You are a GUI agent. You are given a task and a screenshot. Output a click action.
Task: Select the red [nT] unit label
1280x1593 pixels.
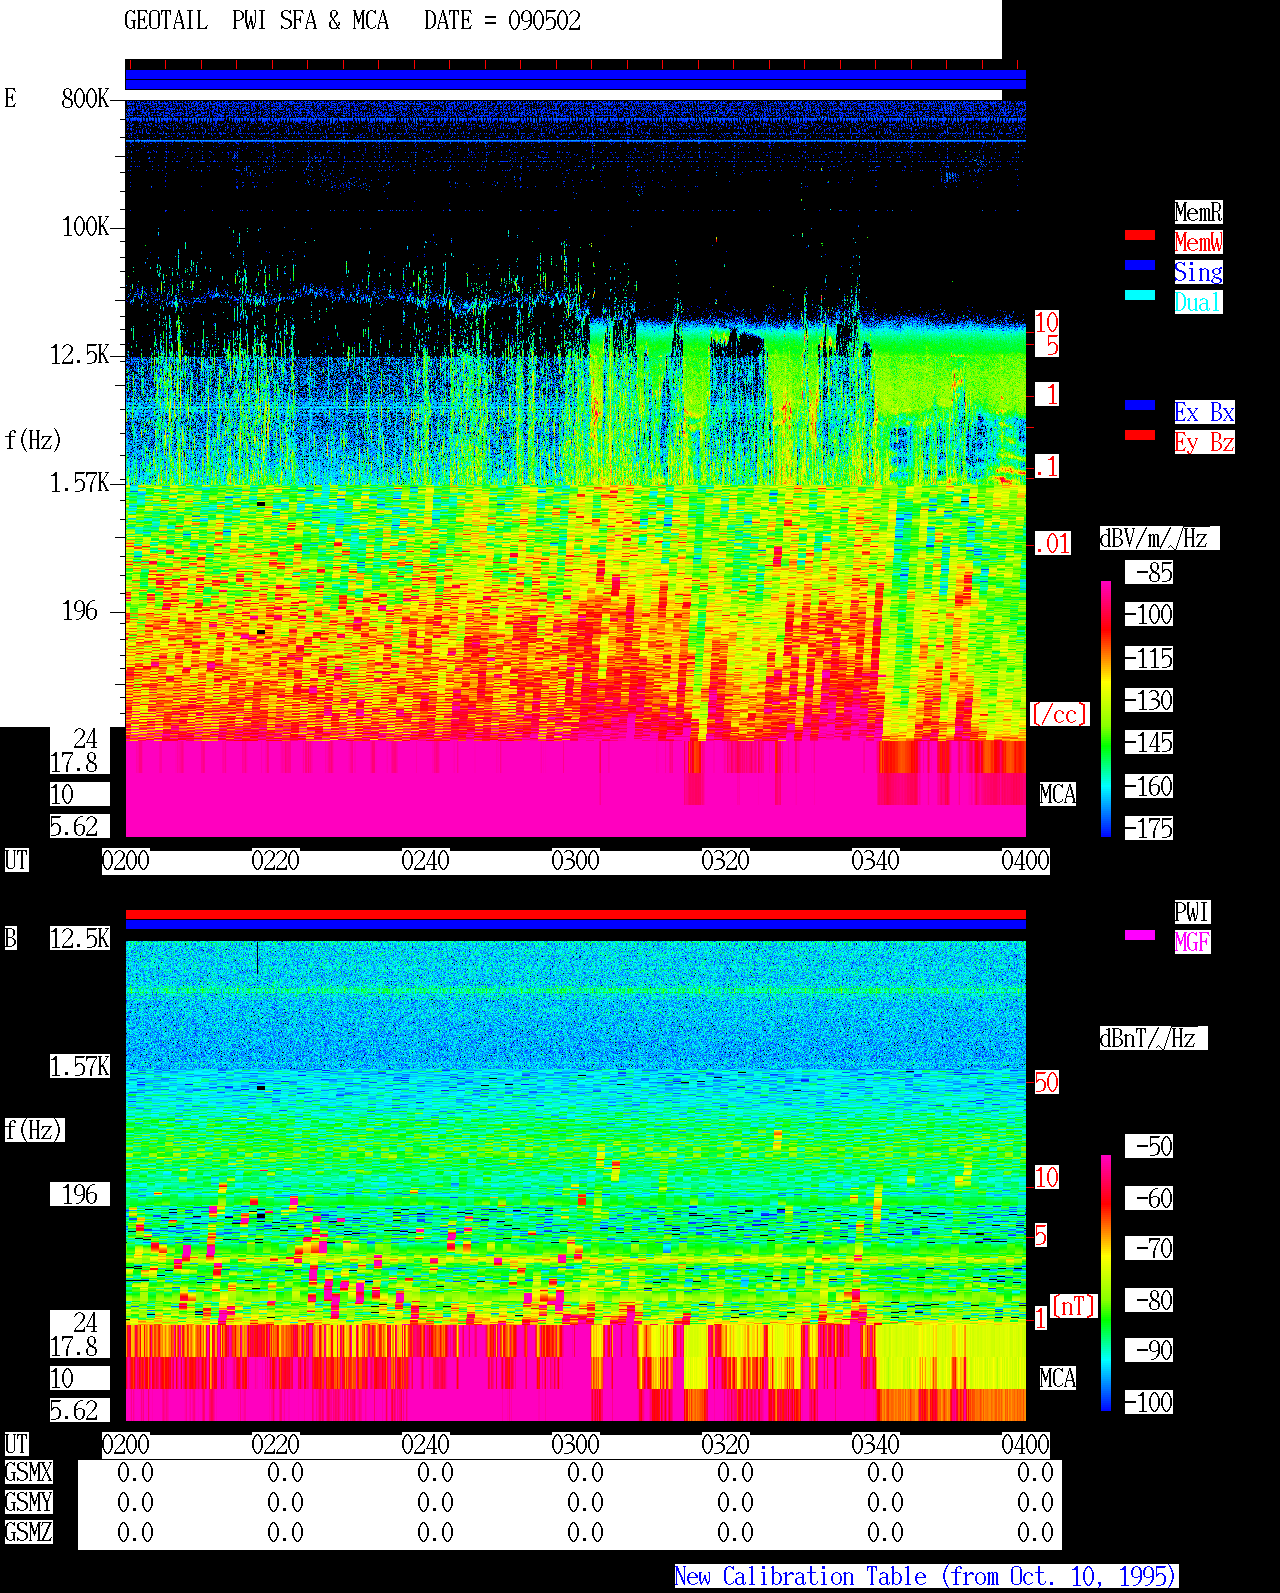coord(1074,1306)
